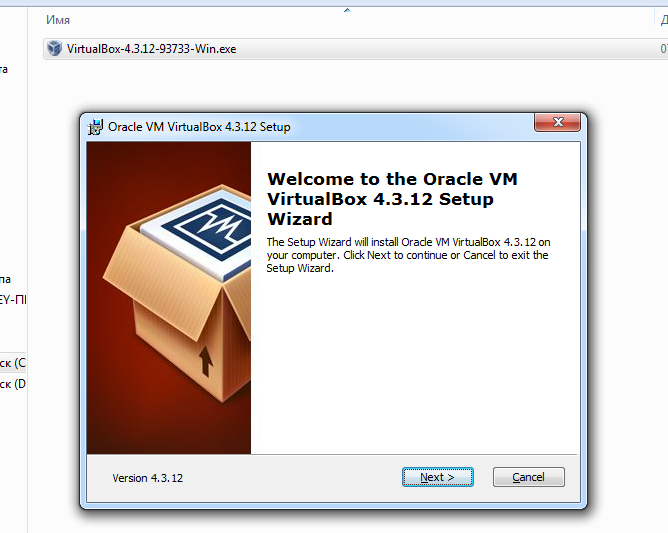Open the EY-П computer item in sidebar
Viewport: 668px width, 533px height.
[x=13, y=300]
